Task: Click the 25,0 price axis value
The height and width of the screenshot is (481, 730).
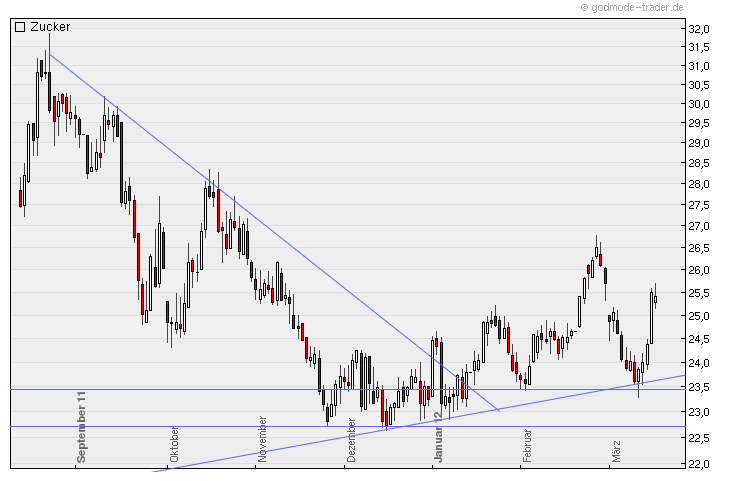Action: [699, 316]
